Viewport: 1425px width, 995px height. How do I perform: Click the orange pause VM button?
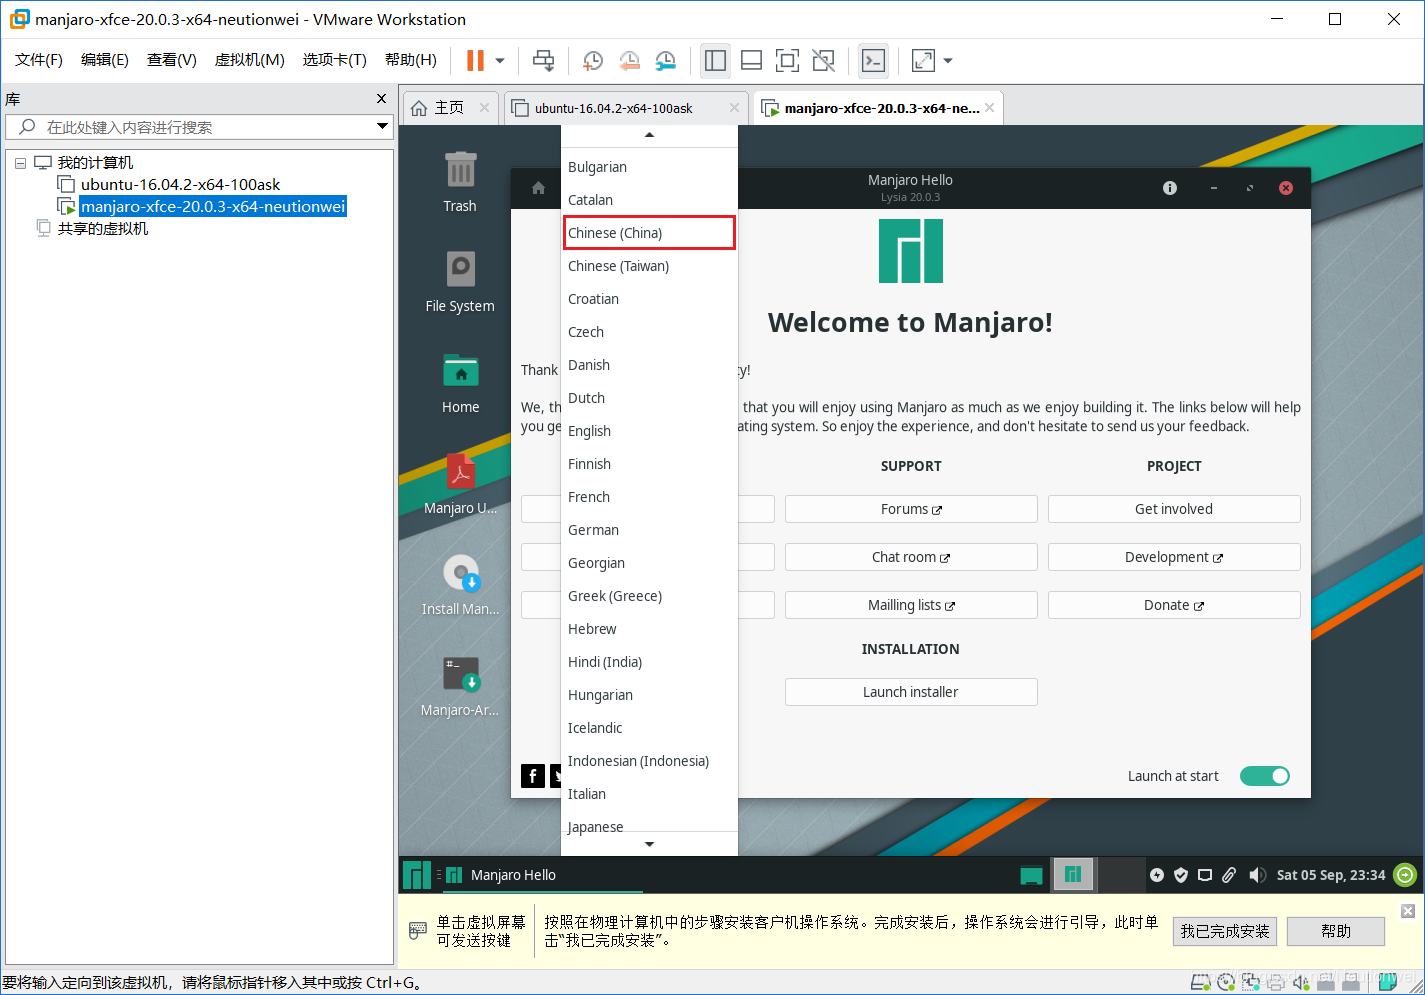click(475, 61)
